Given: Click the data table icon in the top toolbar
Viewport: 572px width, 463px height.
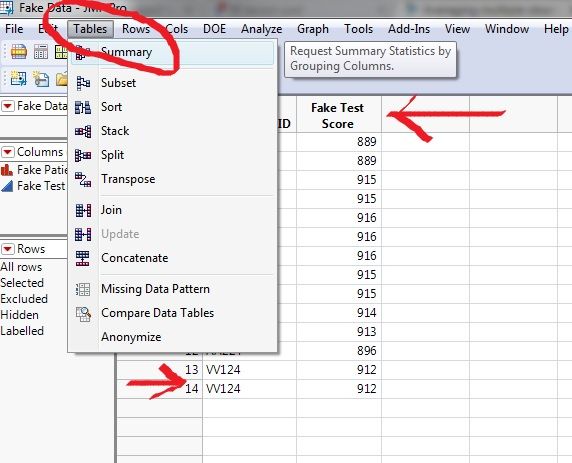Looking at the screenshot, I should [18, 51].
